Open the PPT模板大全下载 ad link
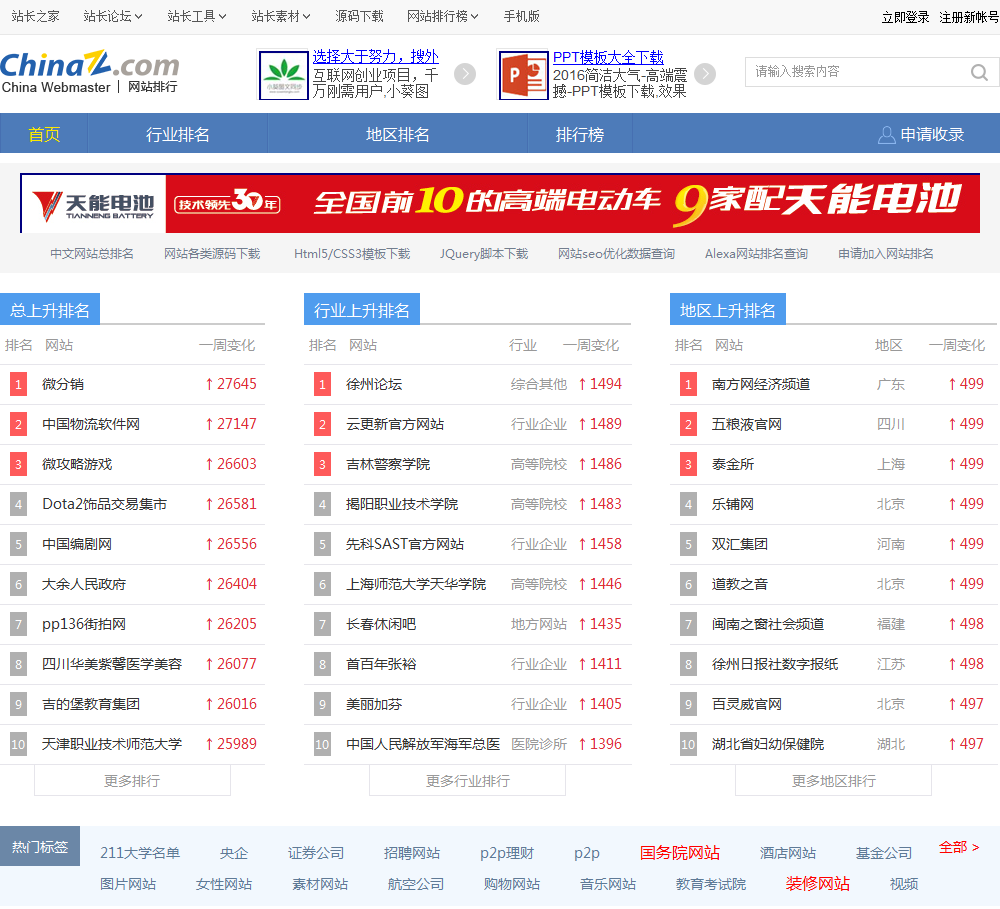This screenshot has width=1000, height=909. coord(608,57)
